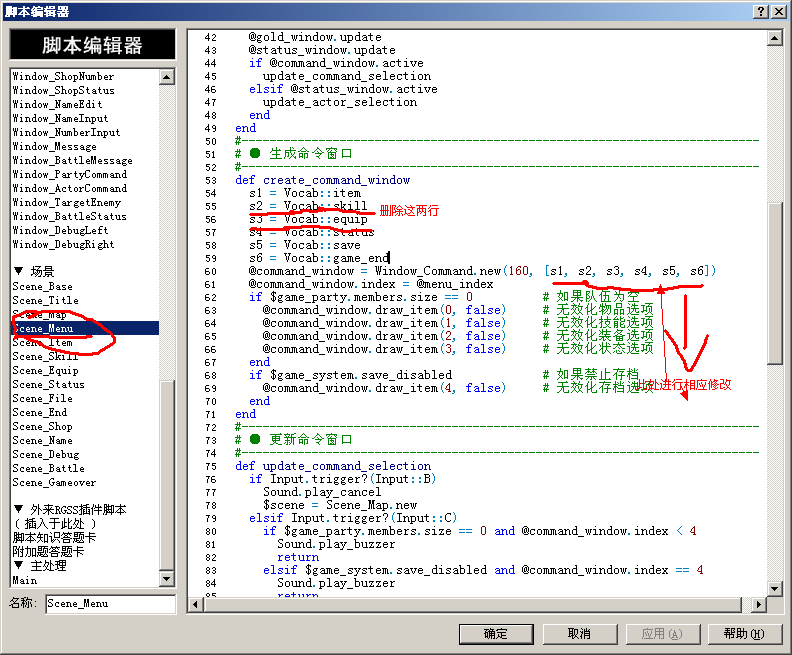Select Window_ShopStatus in the script list
Screen dimensions: 792x655
63,90
